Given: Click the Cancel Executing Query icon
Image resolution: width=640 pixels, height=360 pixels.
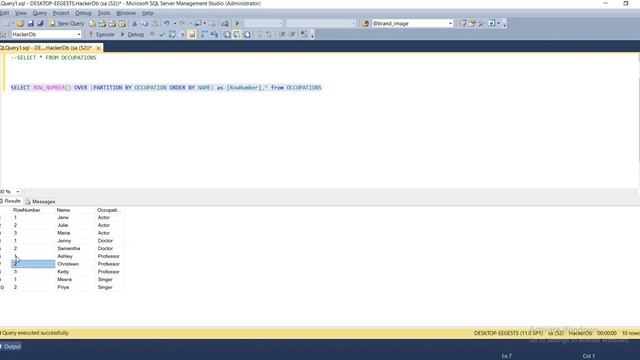Looking at the screenshot, I should 152,34.
